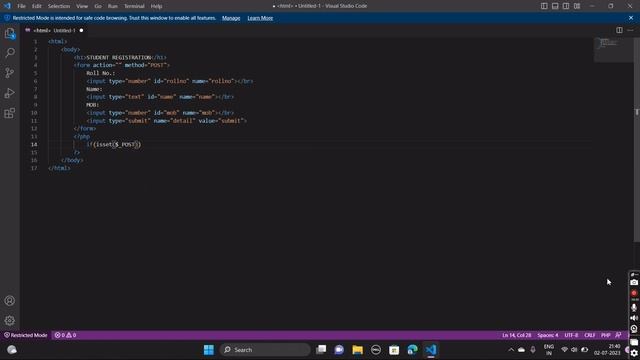Screen dimensions: 640x360
Task: Open the View menu
Action: click(x=82, y=6)
